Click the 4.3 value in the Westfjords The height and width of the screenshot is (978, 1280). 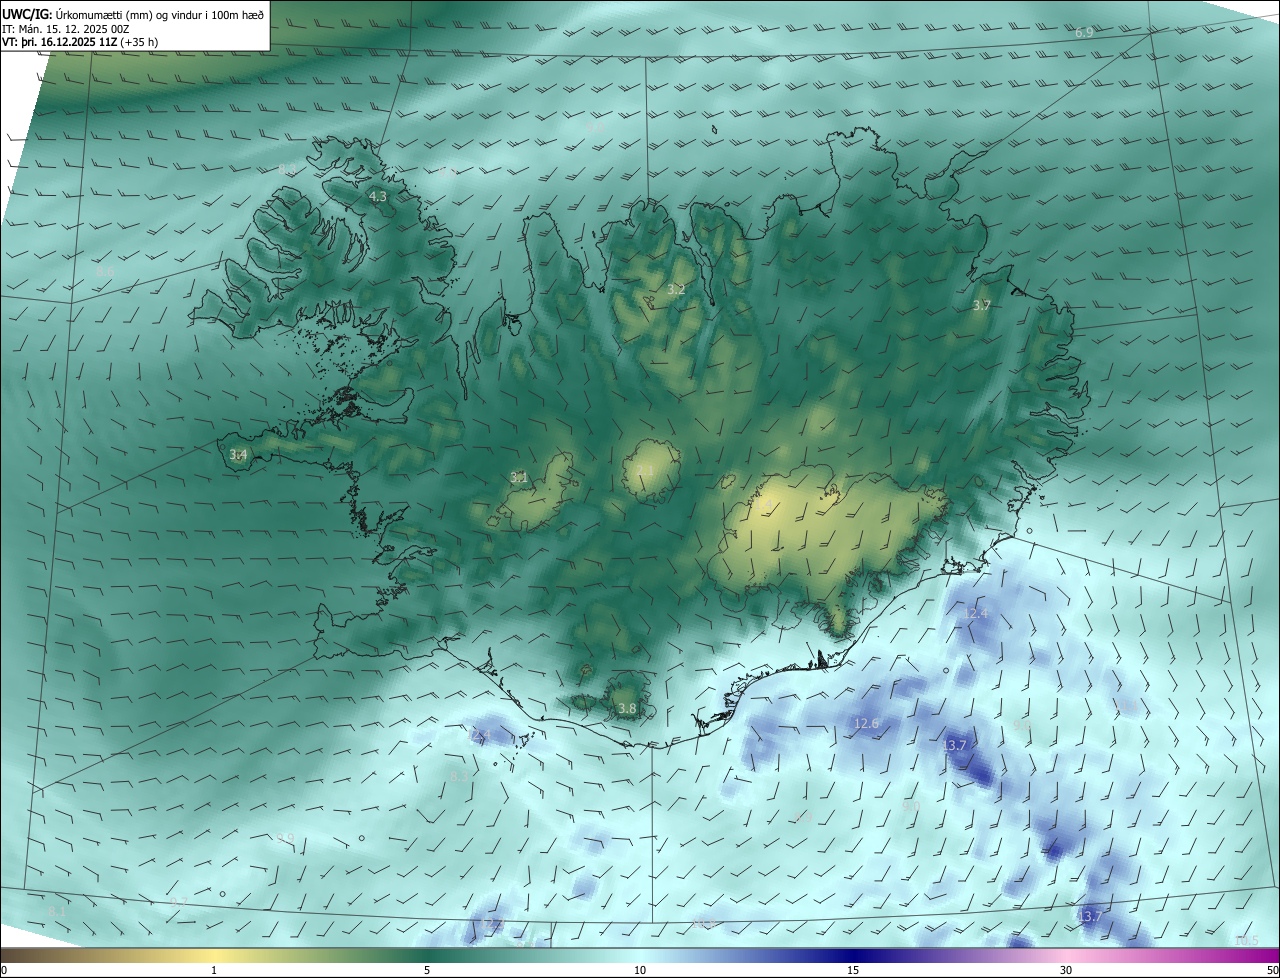(x=377, y=198)
